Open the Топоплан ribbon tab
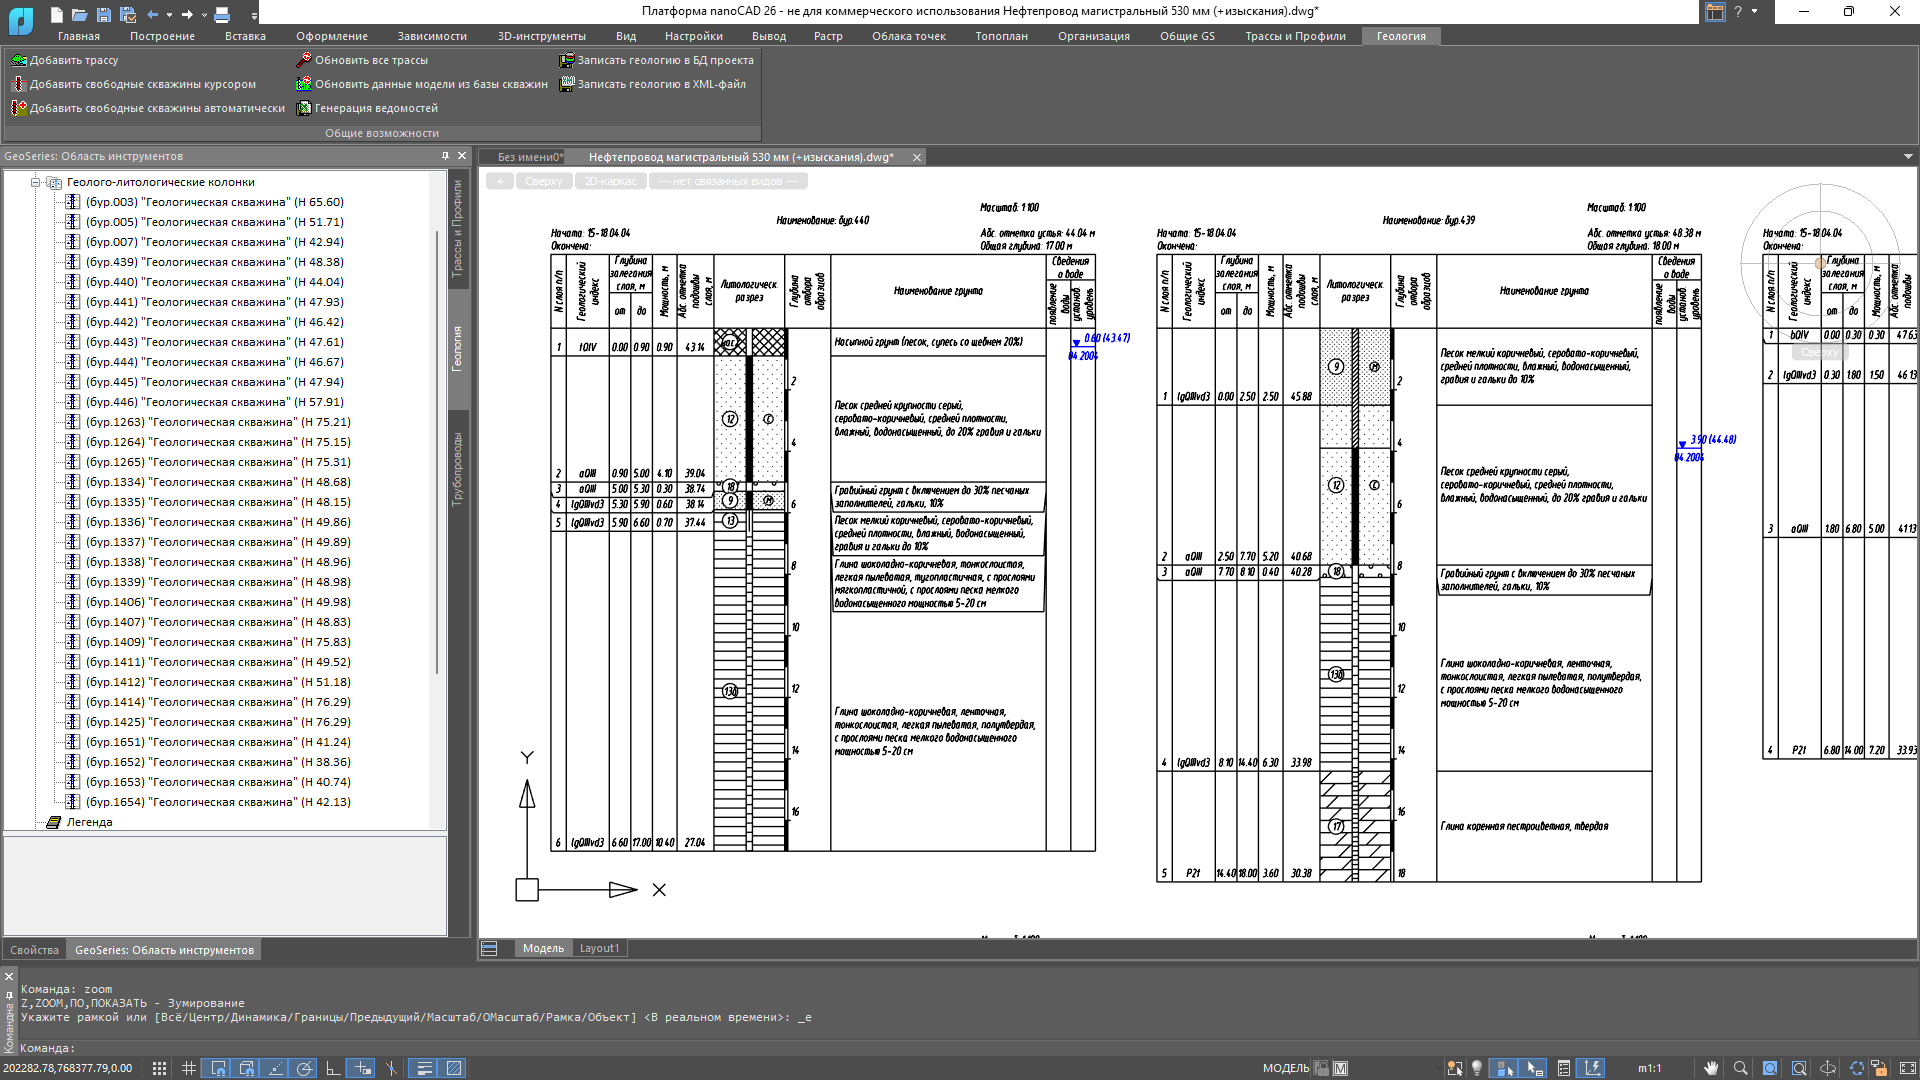The width and height of the screenshot is (1920, 1080). point(1001,36)
